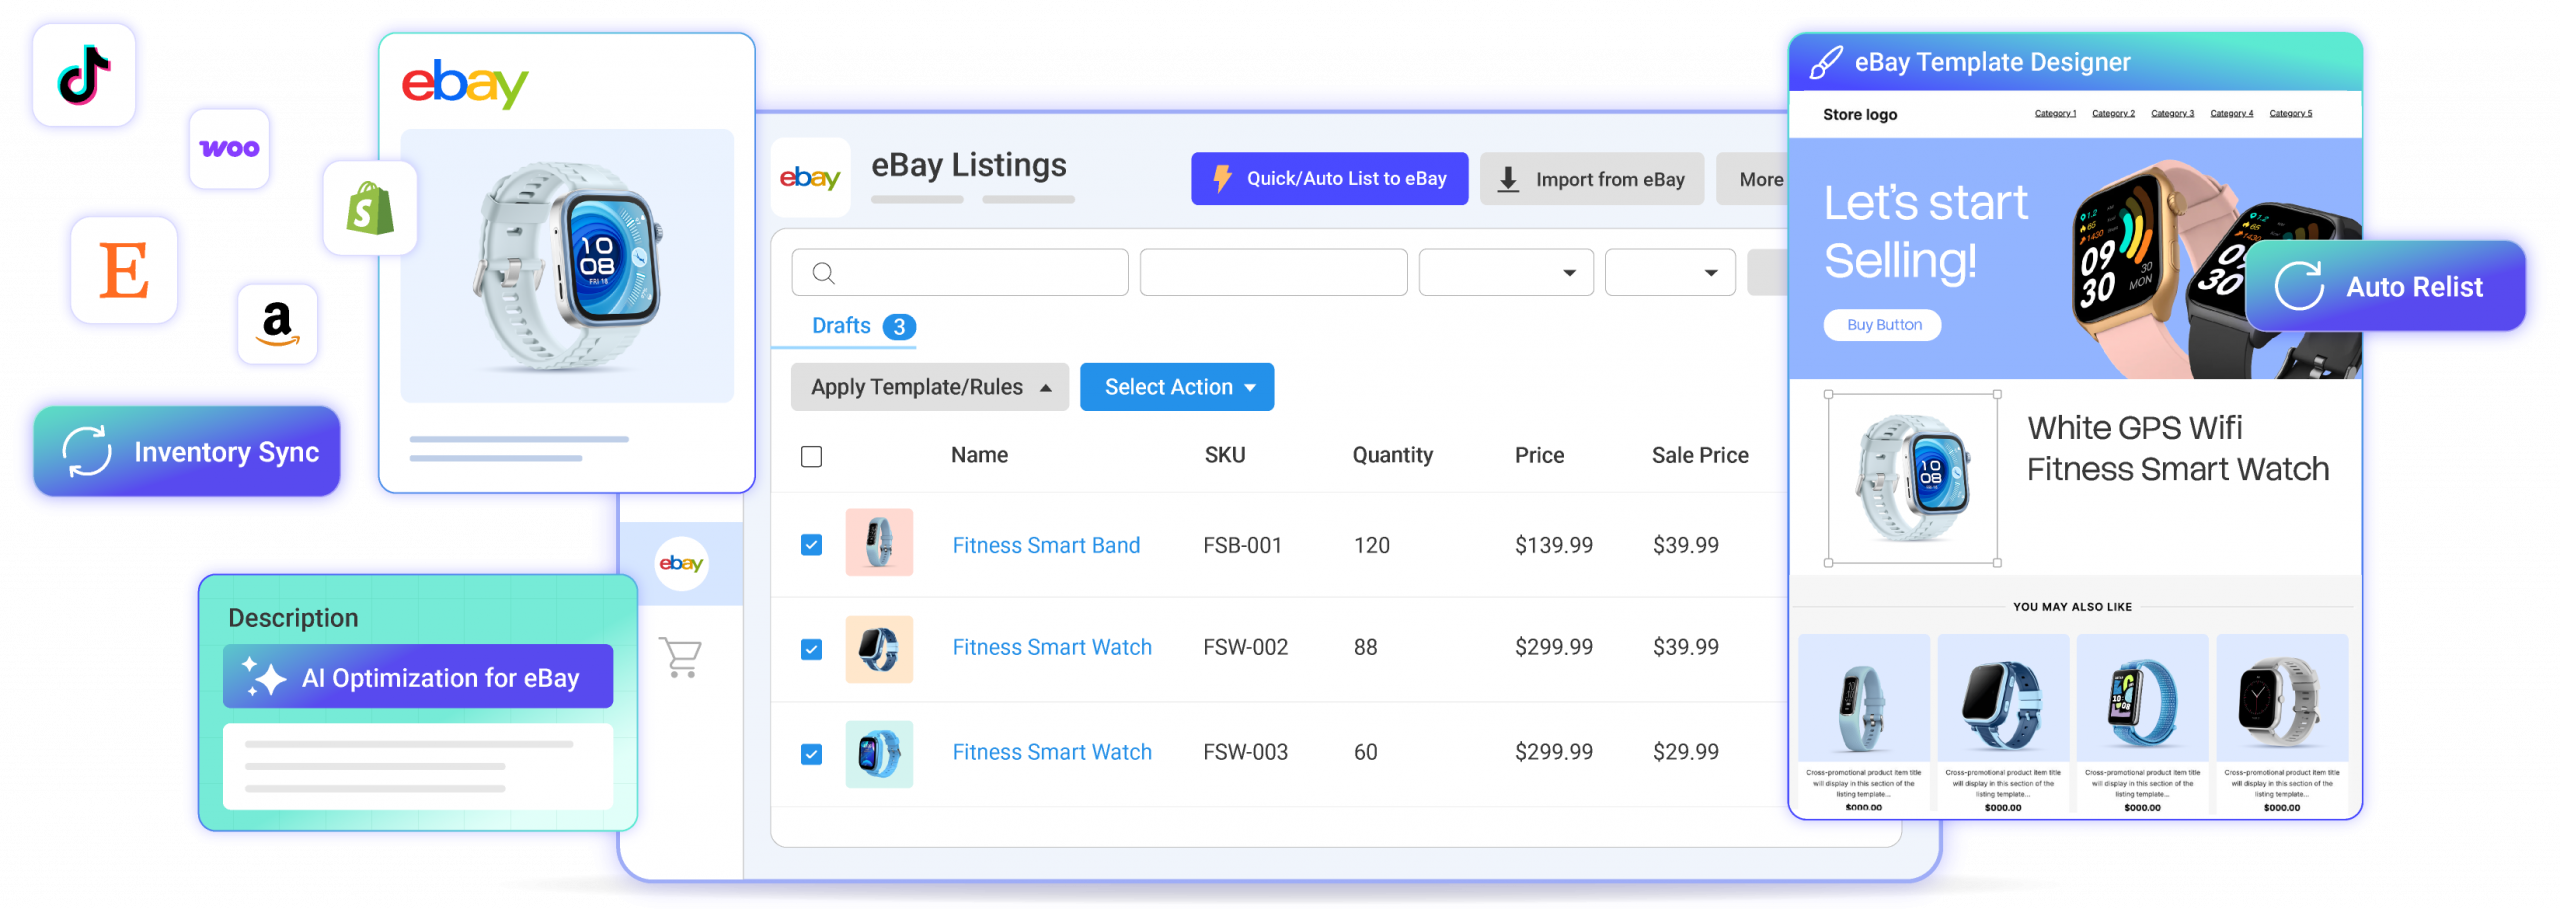Click the eBay logo beside eBay Listings

810,178
